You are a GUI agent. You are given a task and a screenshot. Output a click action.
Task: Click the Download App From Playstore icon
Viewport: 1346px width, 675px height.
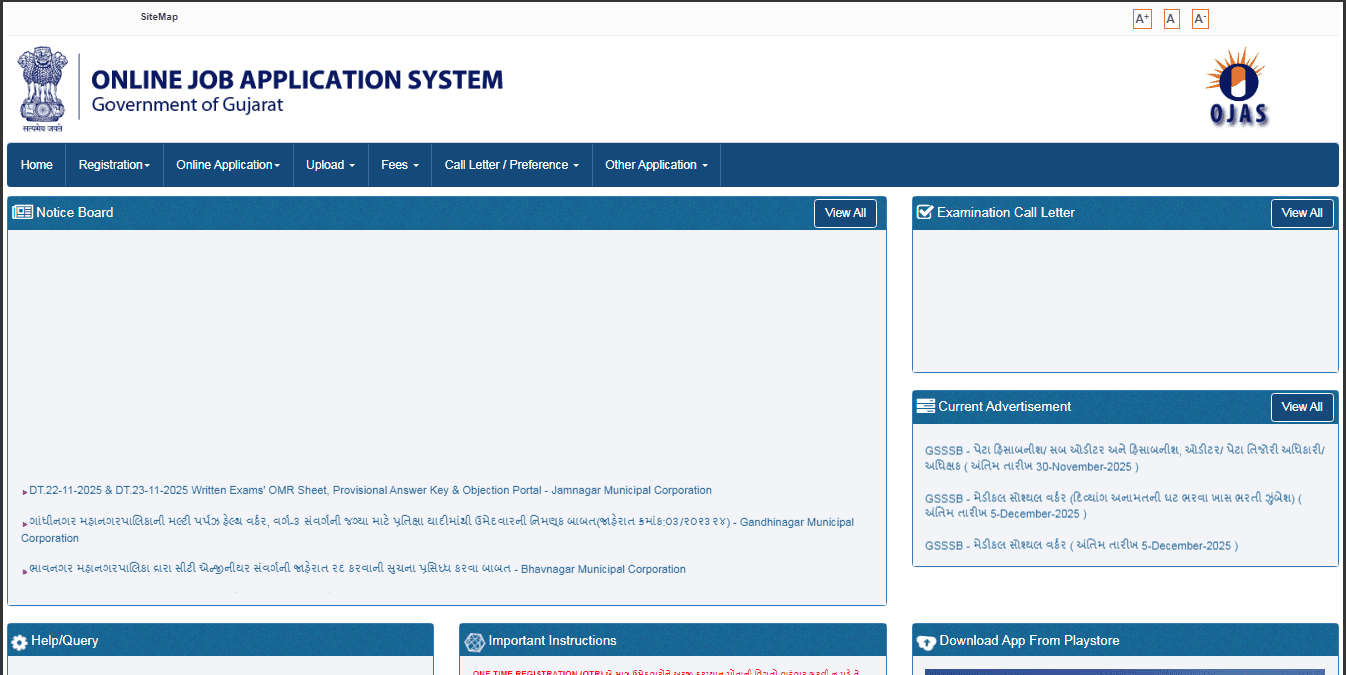click(x=925, y=640)
